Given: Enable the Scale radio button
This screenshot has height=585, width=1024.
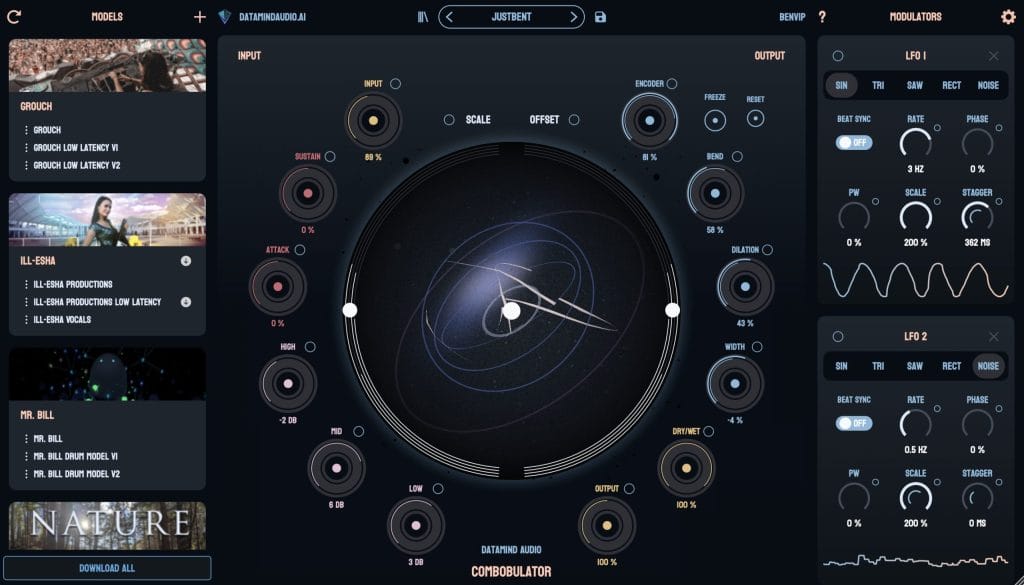Looking at the screenshot, I should click(x=450, y=120).
